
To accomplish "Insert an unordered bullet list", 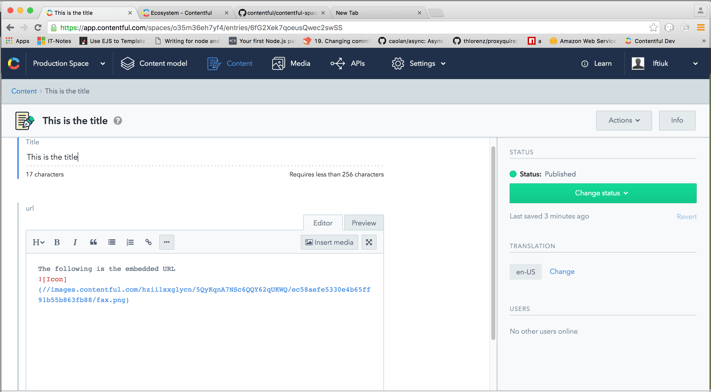I will (112, 242).
